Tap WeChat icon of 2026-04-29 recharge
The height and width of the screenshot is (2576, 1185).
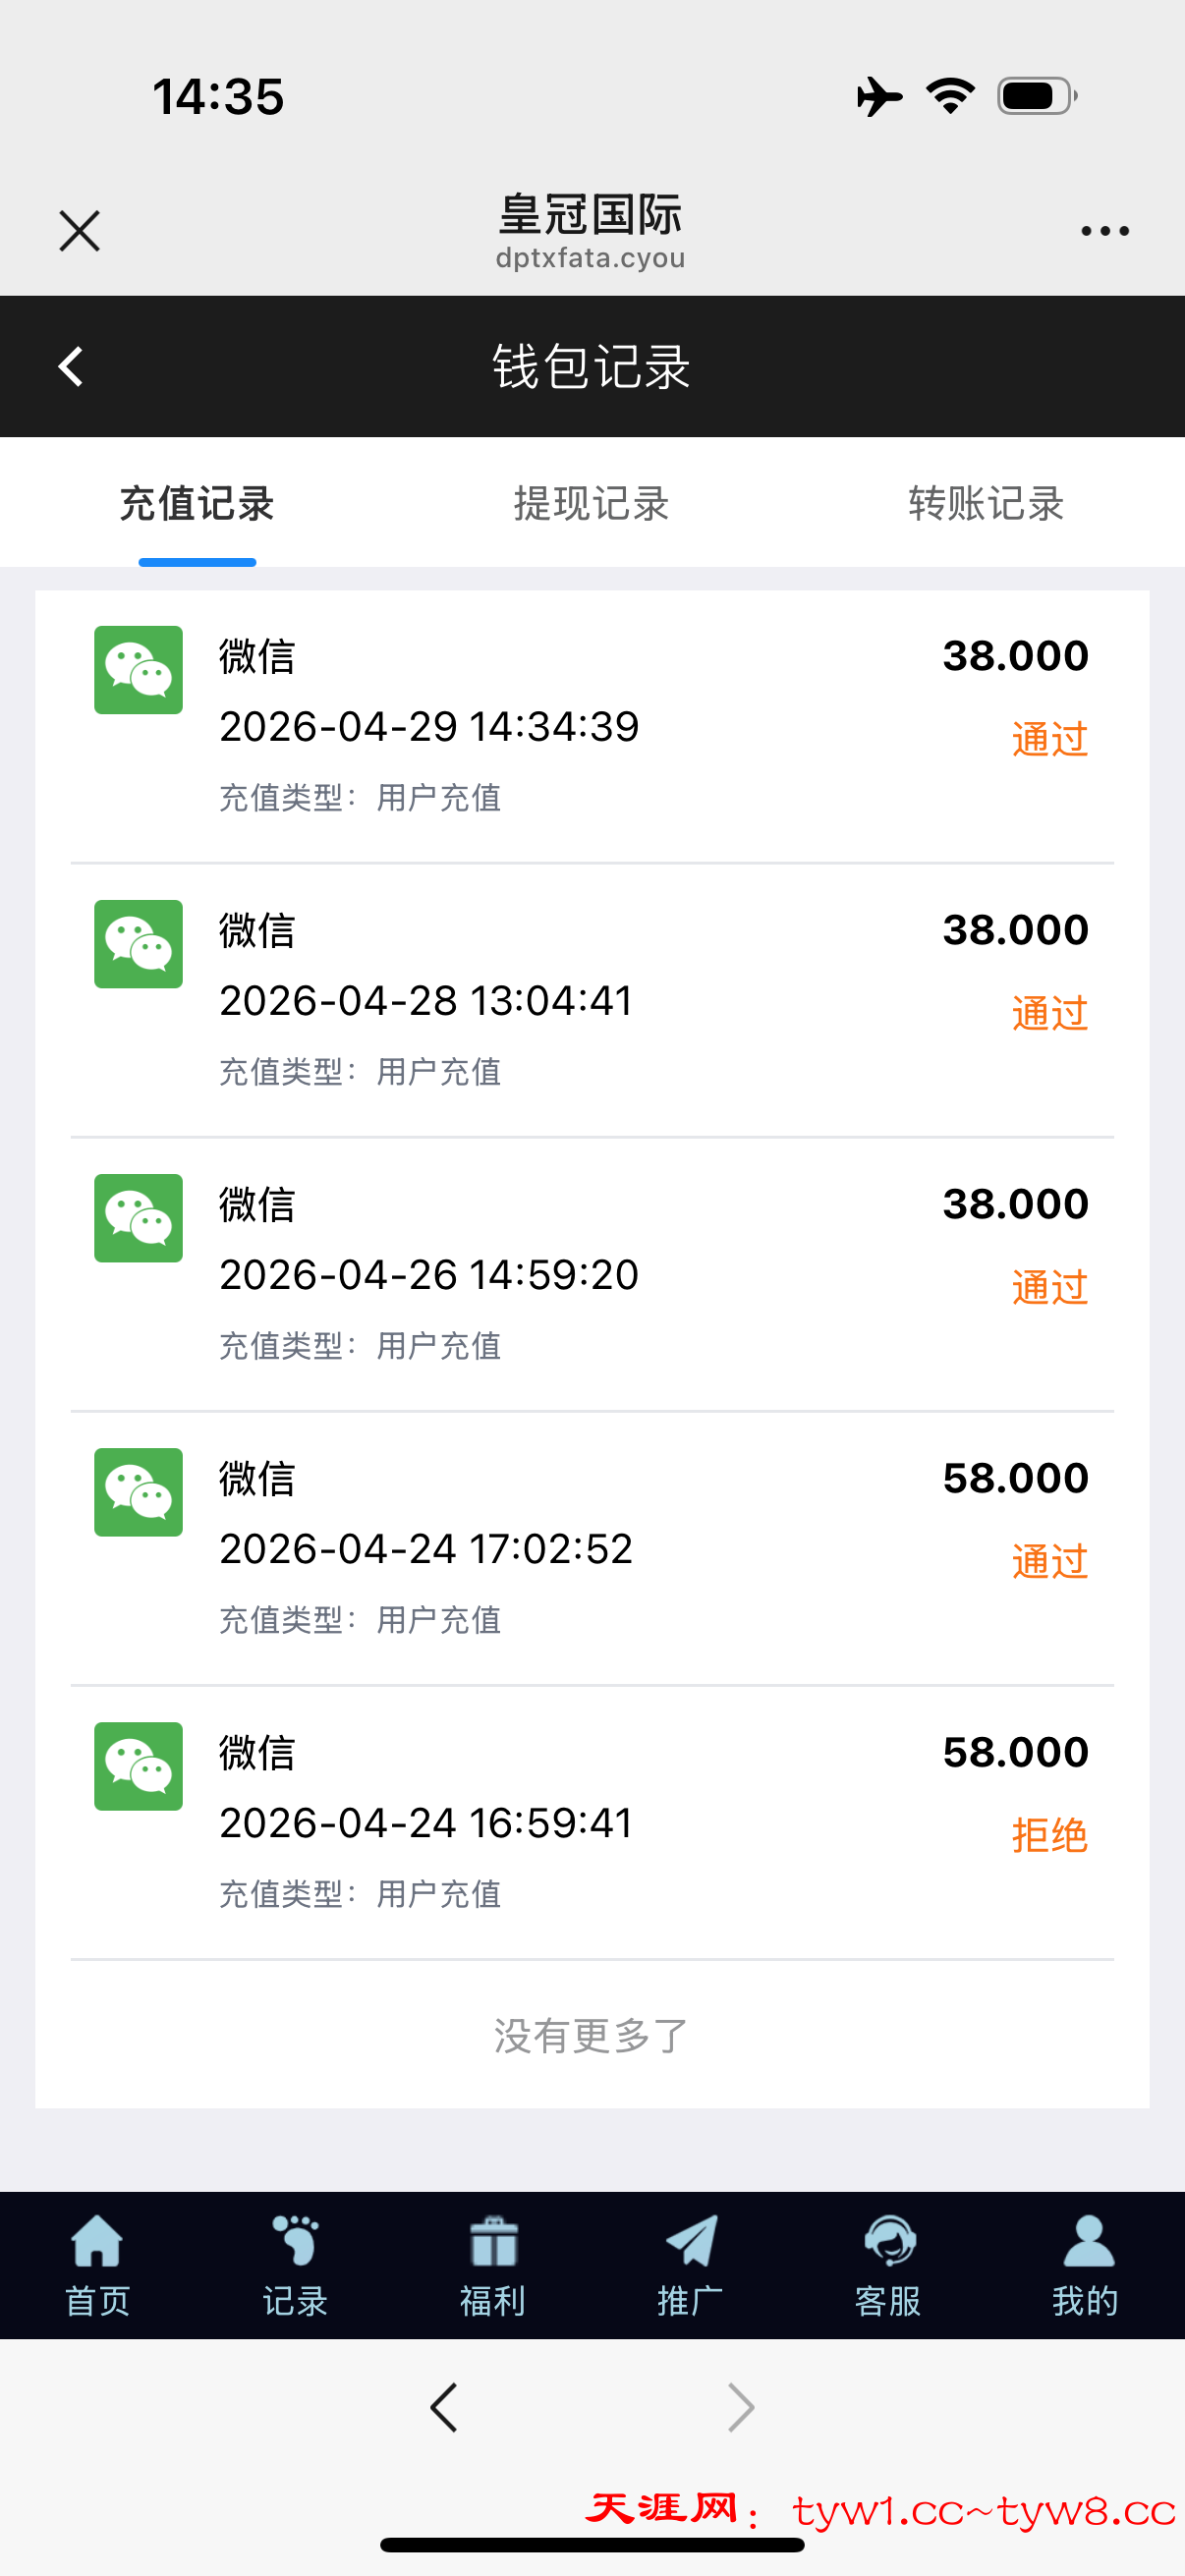138,670
